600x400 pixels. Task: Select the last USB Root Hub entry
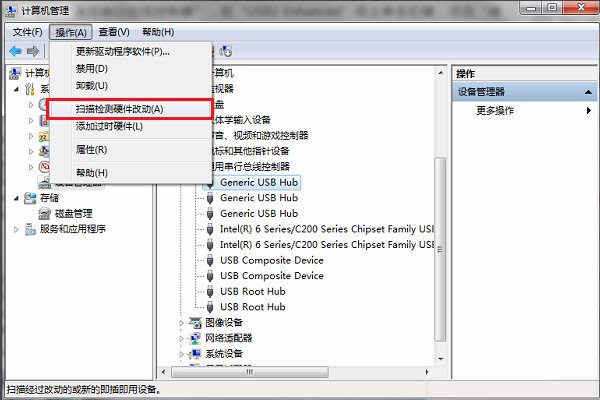click(253, 307)
